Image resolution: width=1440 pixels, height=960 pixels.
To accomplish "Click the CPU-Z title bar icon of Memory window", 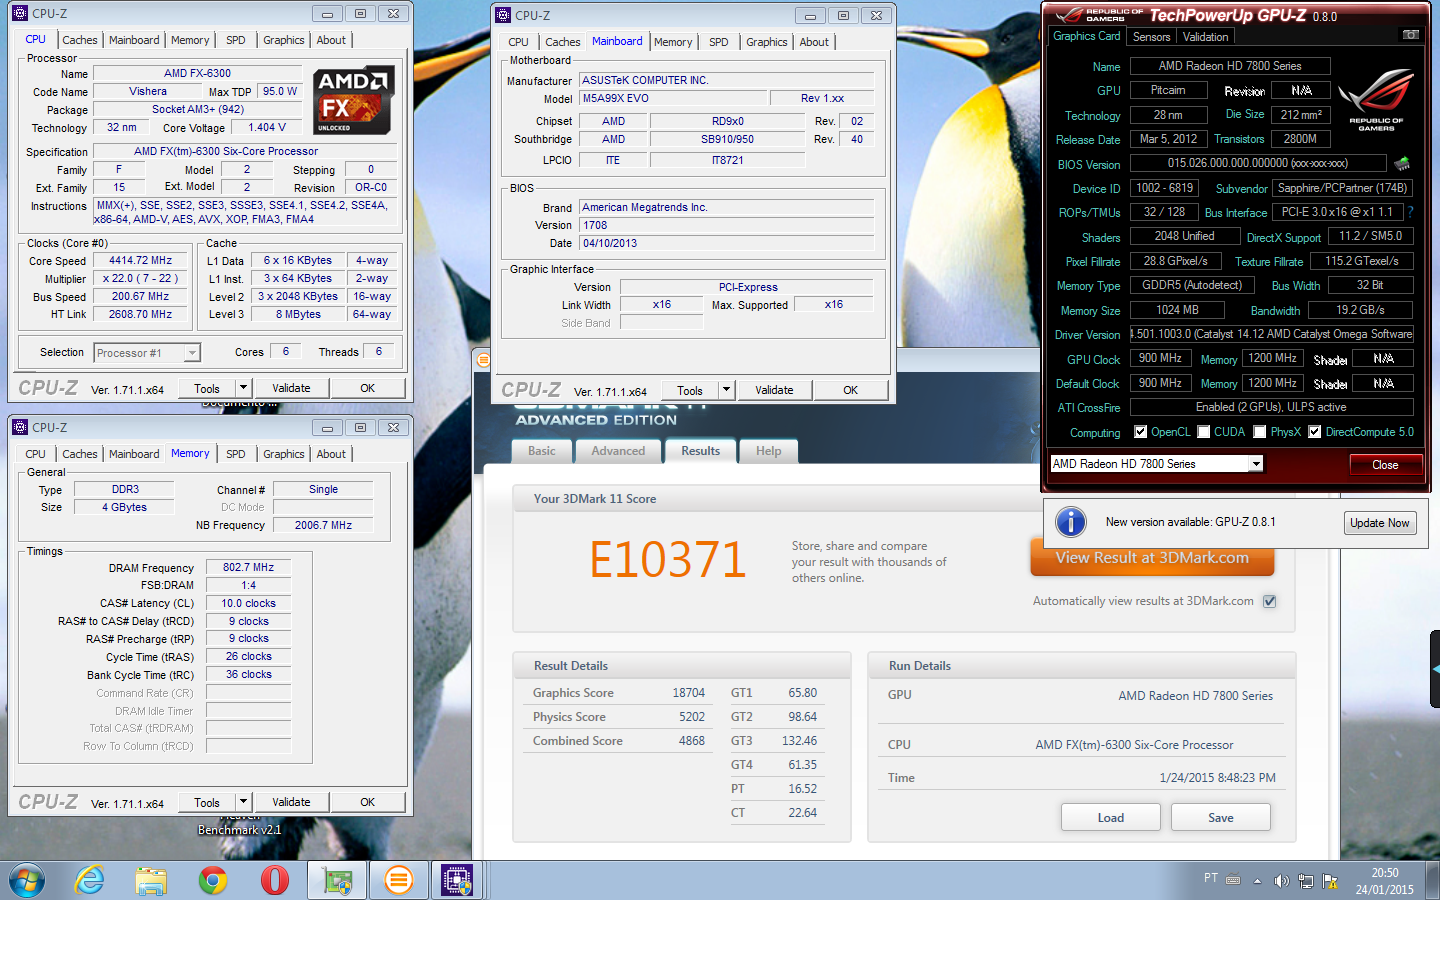I will pyautogui.click(x=20, y=427).
